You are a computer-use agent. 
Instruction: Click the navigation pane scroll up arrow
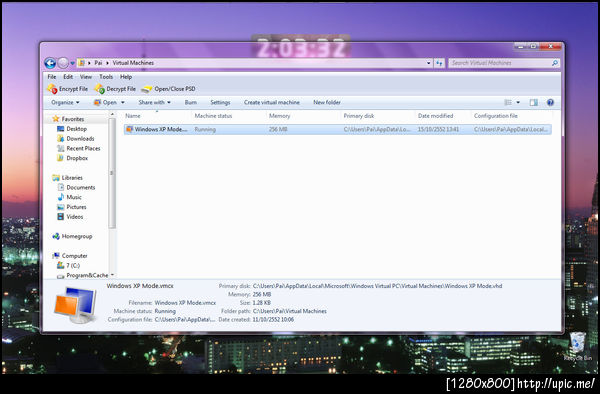[x=112, y=114]
